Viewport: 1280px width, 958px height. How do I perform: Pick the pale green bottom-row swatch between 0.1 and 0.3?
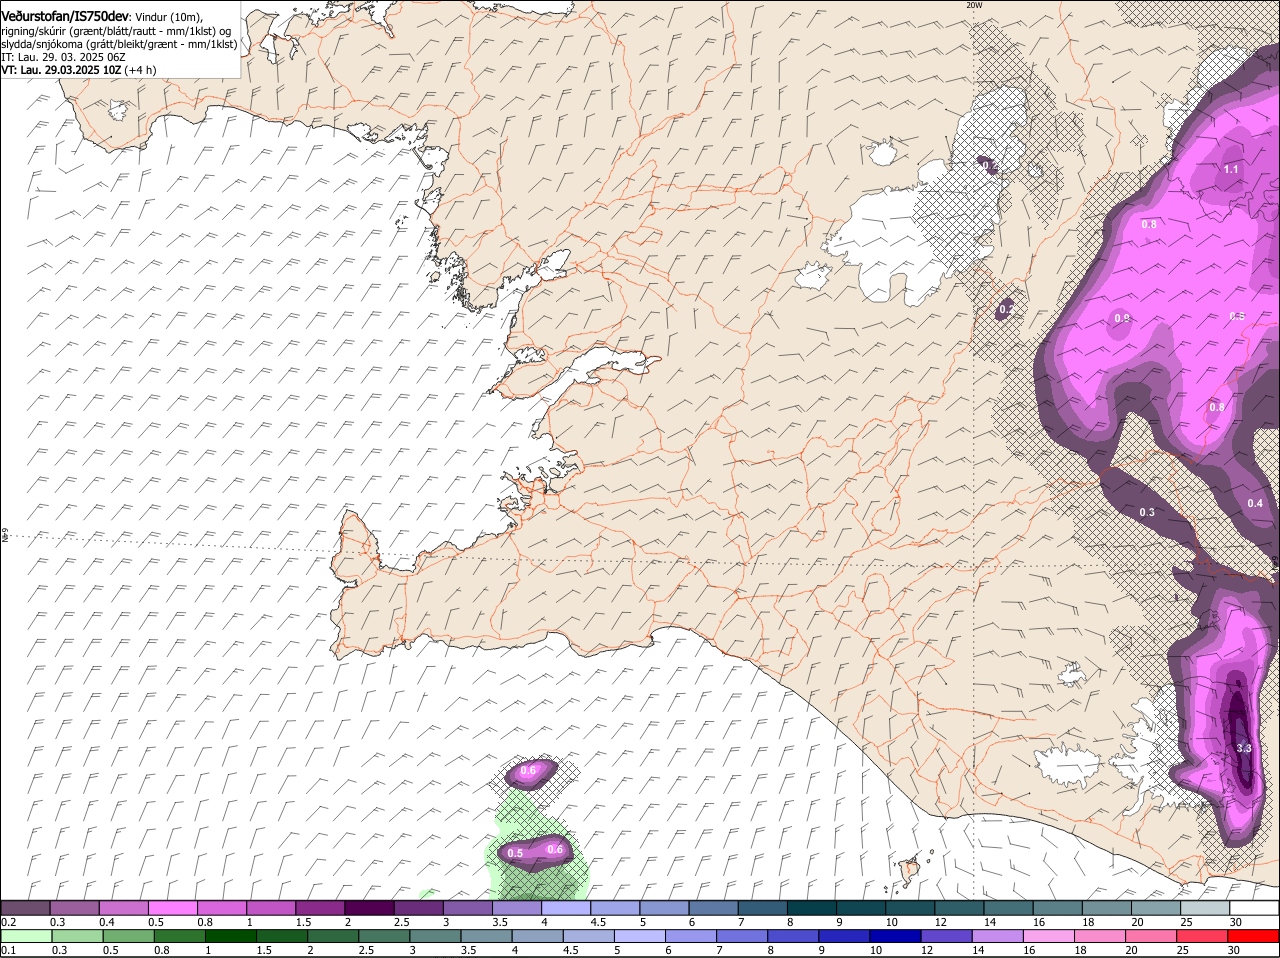26,936
